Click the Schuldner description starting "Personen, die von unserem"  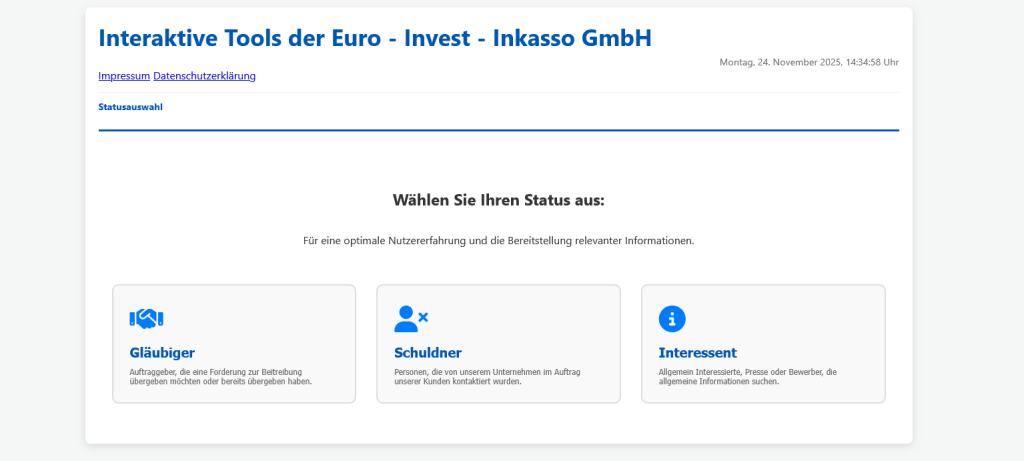pos(487,377)
